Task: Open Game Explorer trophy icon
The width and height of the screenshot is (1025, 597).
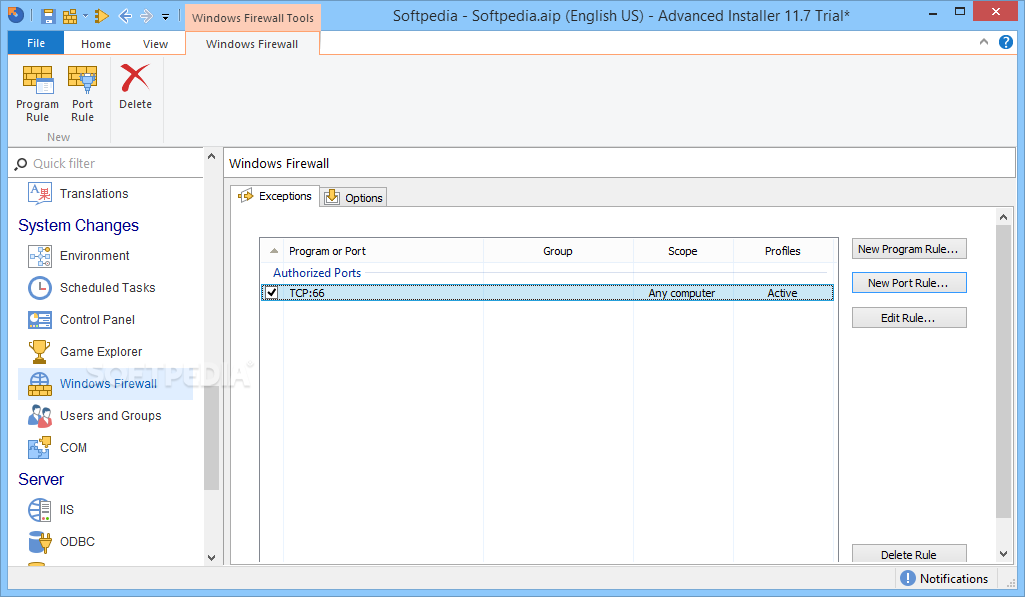Action: 40,352
